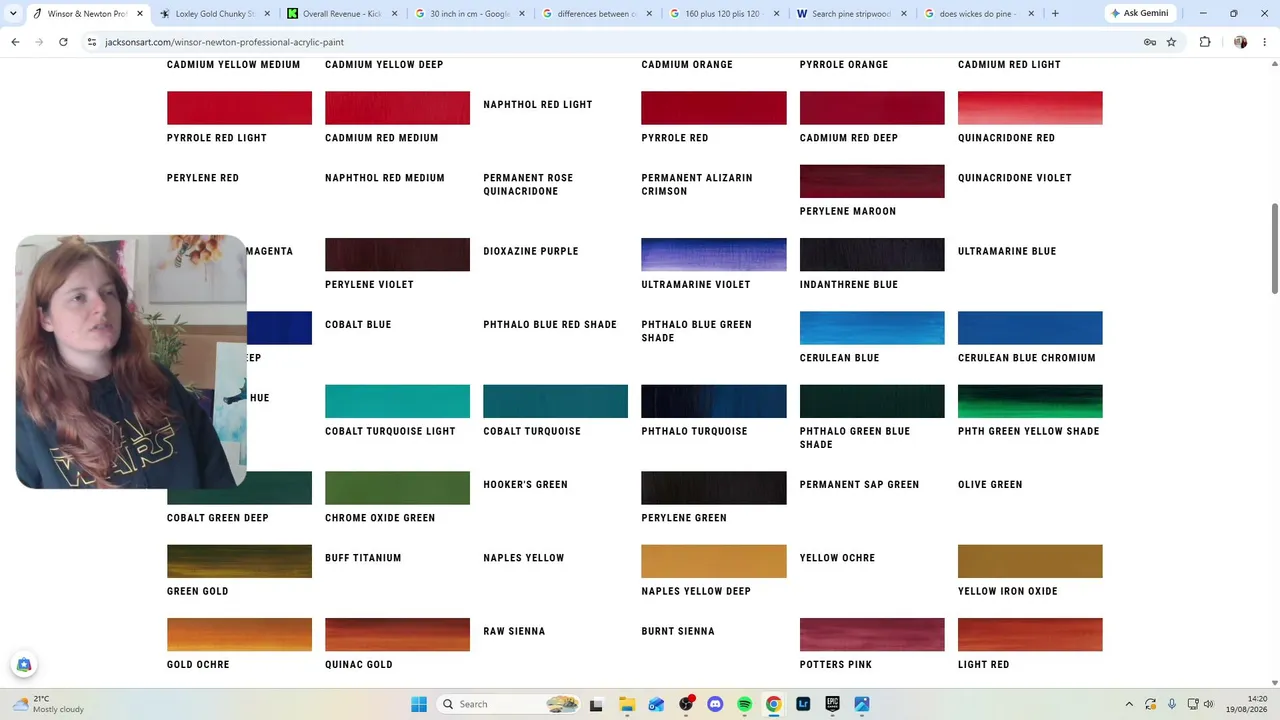Screen dimensions: 1280x720
Task: Bookmark this page with the star icon
Action: tap(1171, 42)
